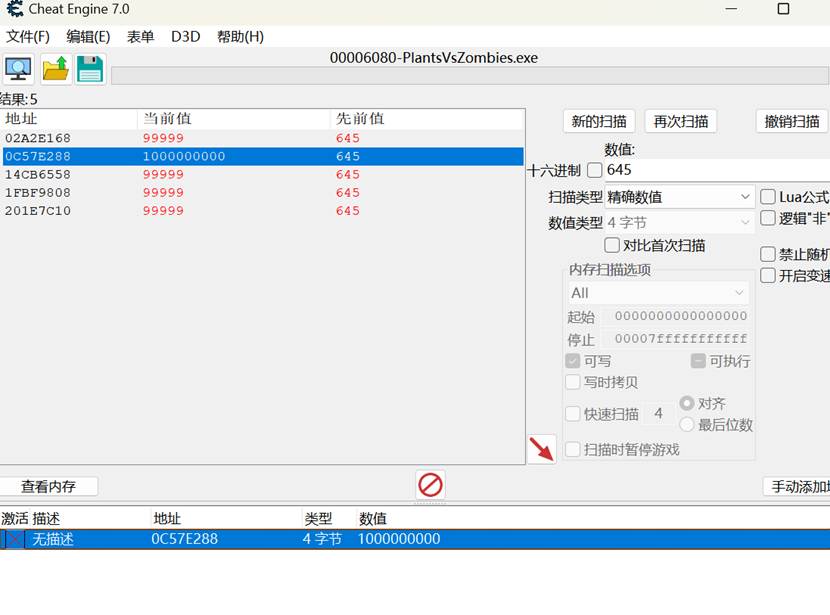Click the 手动添加 address button
Screen dimensions: 830x615
[x=797, y=486]
